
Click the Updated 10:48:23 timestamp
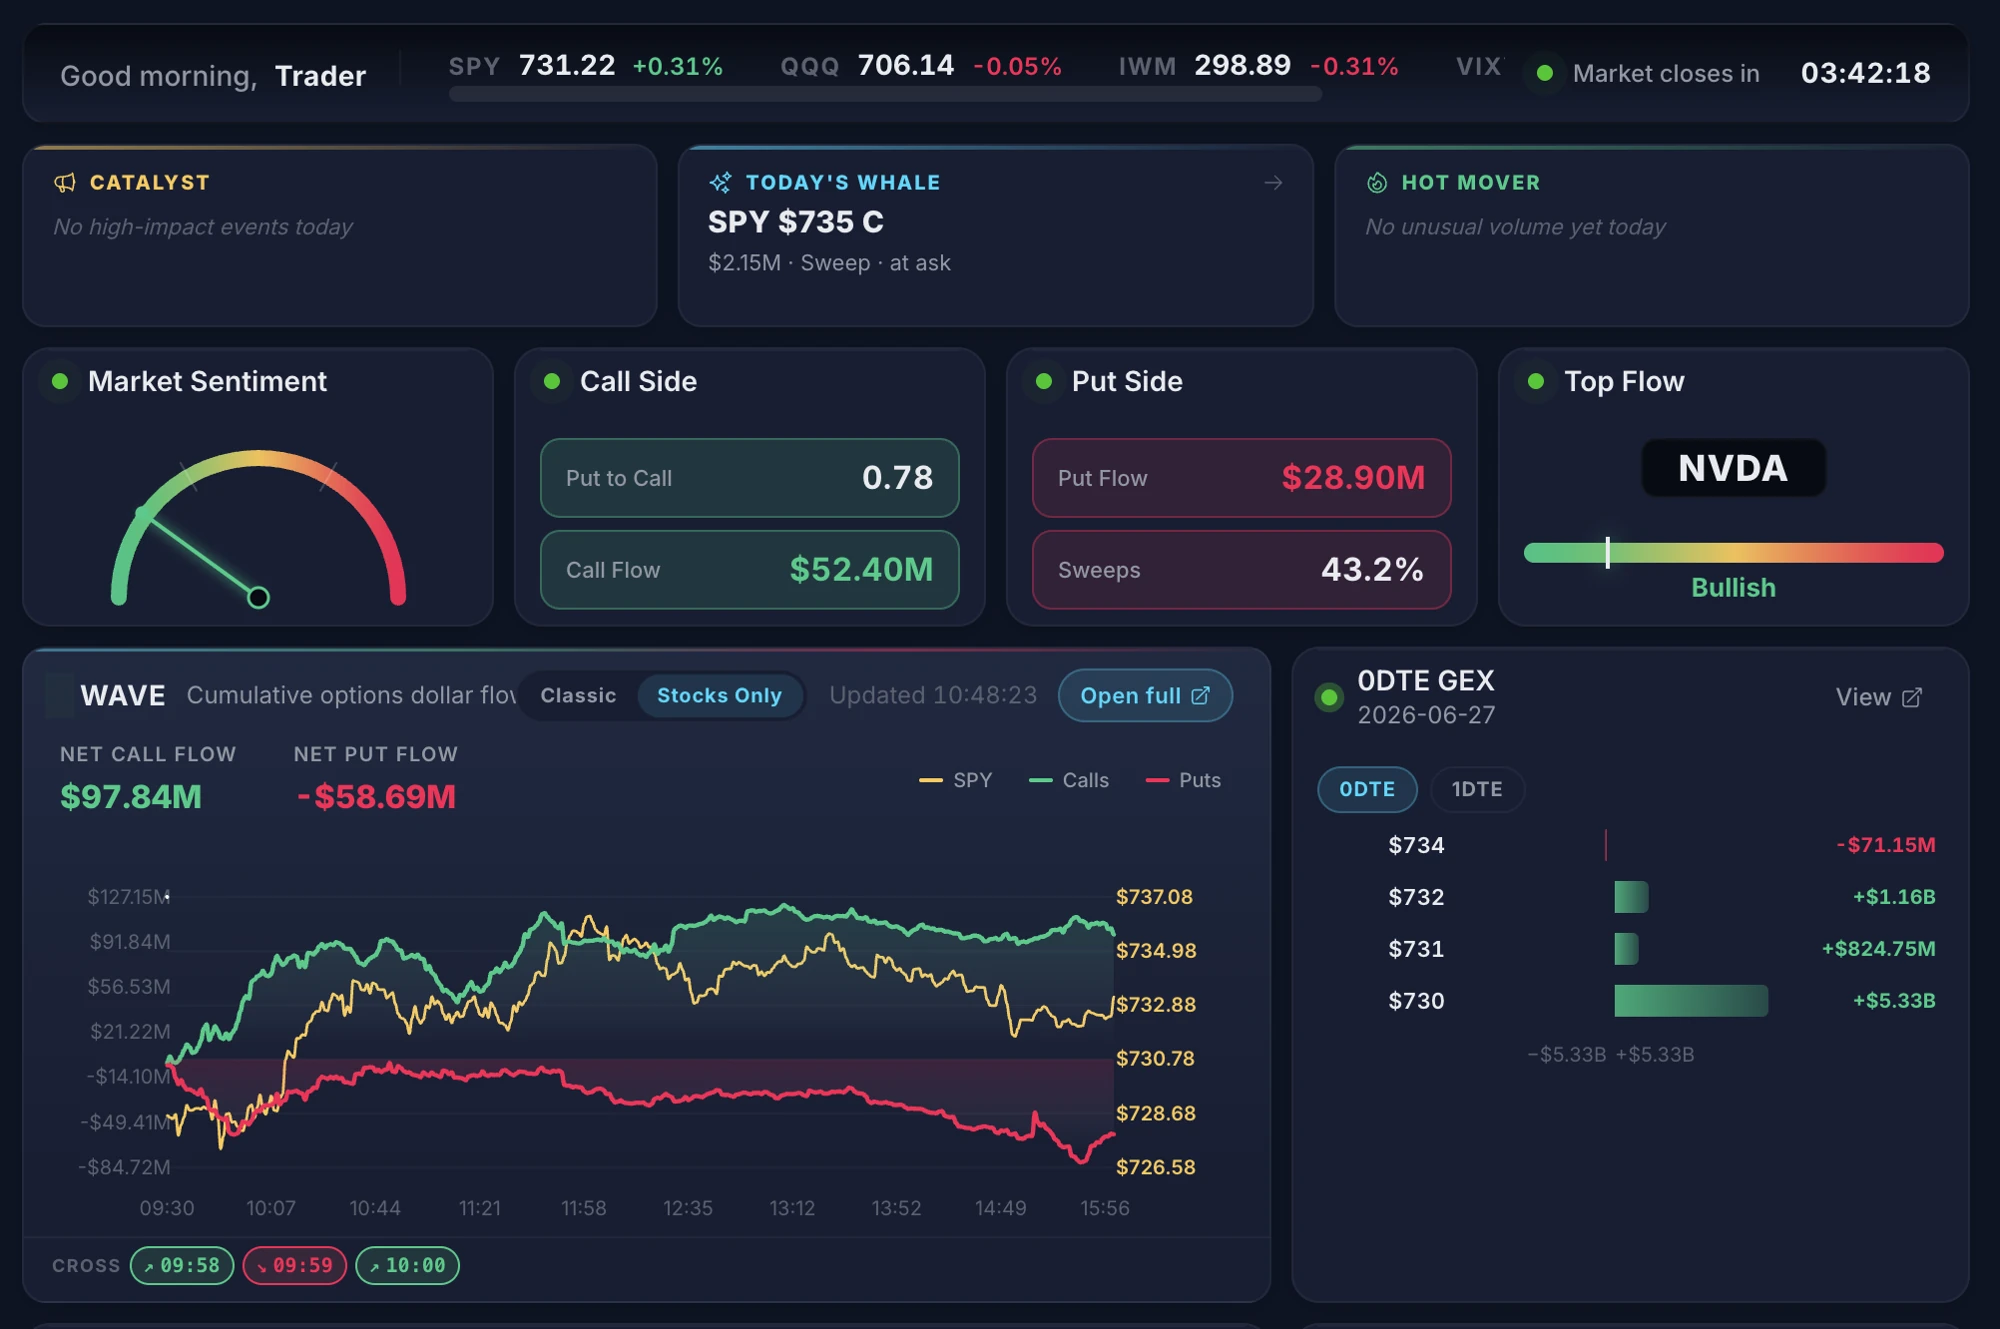933,695
